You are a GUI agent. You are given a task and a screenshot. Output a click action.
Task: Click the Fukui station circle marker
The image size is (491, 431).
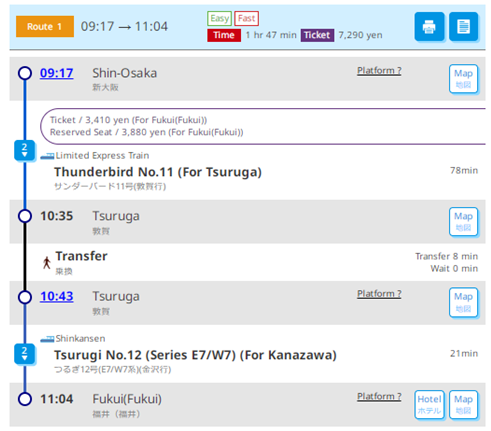[25, 399]
